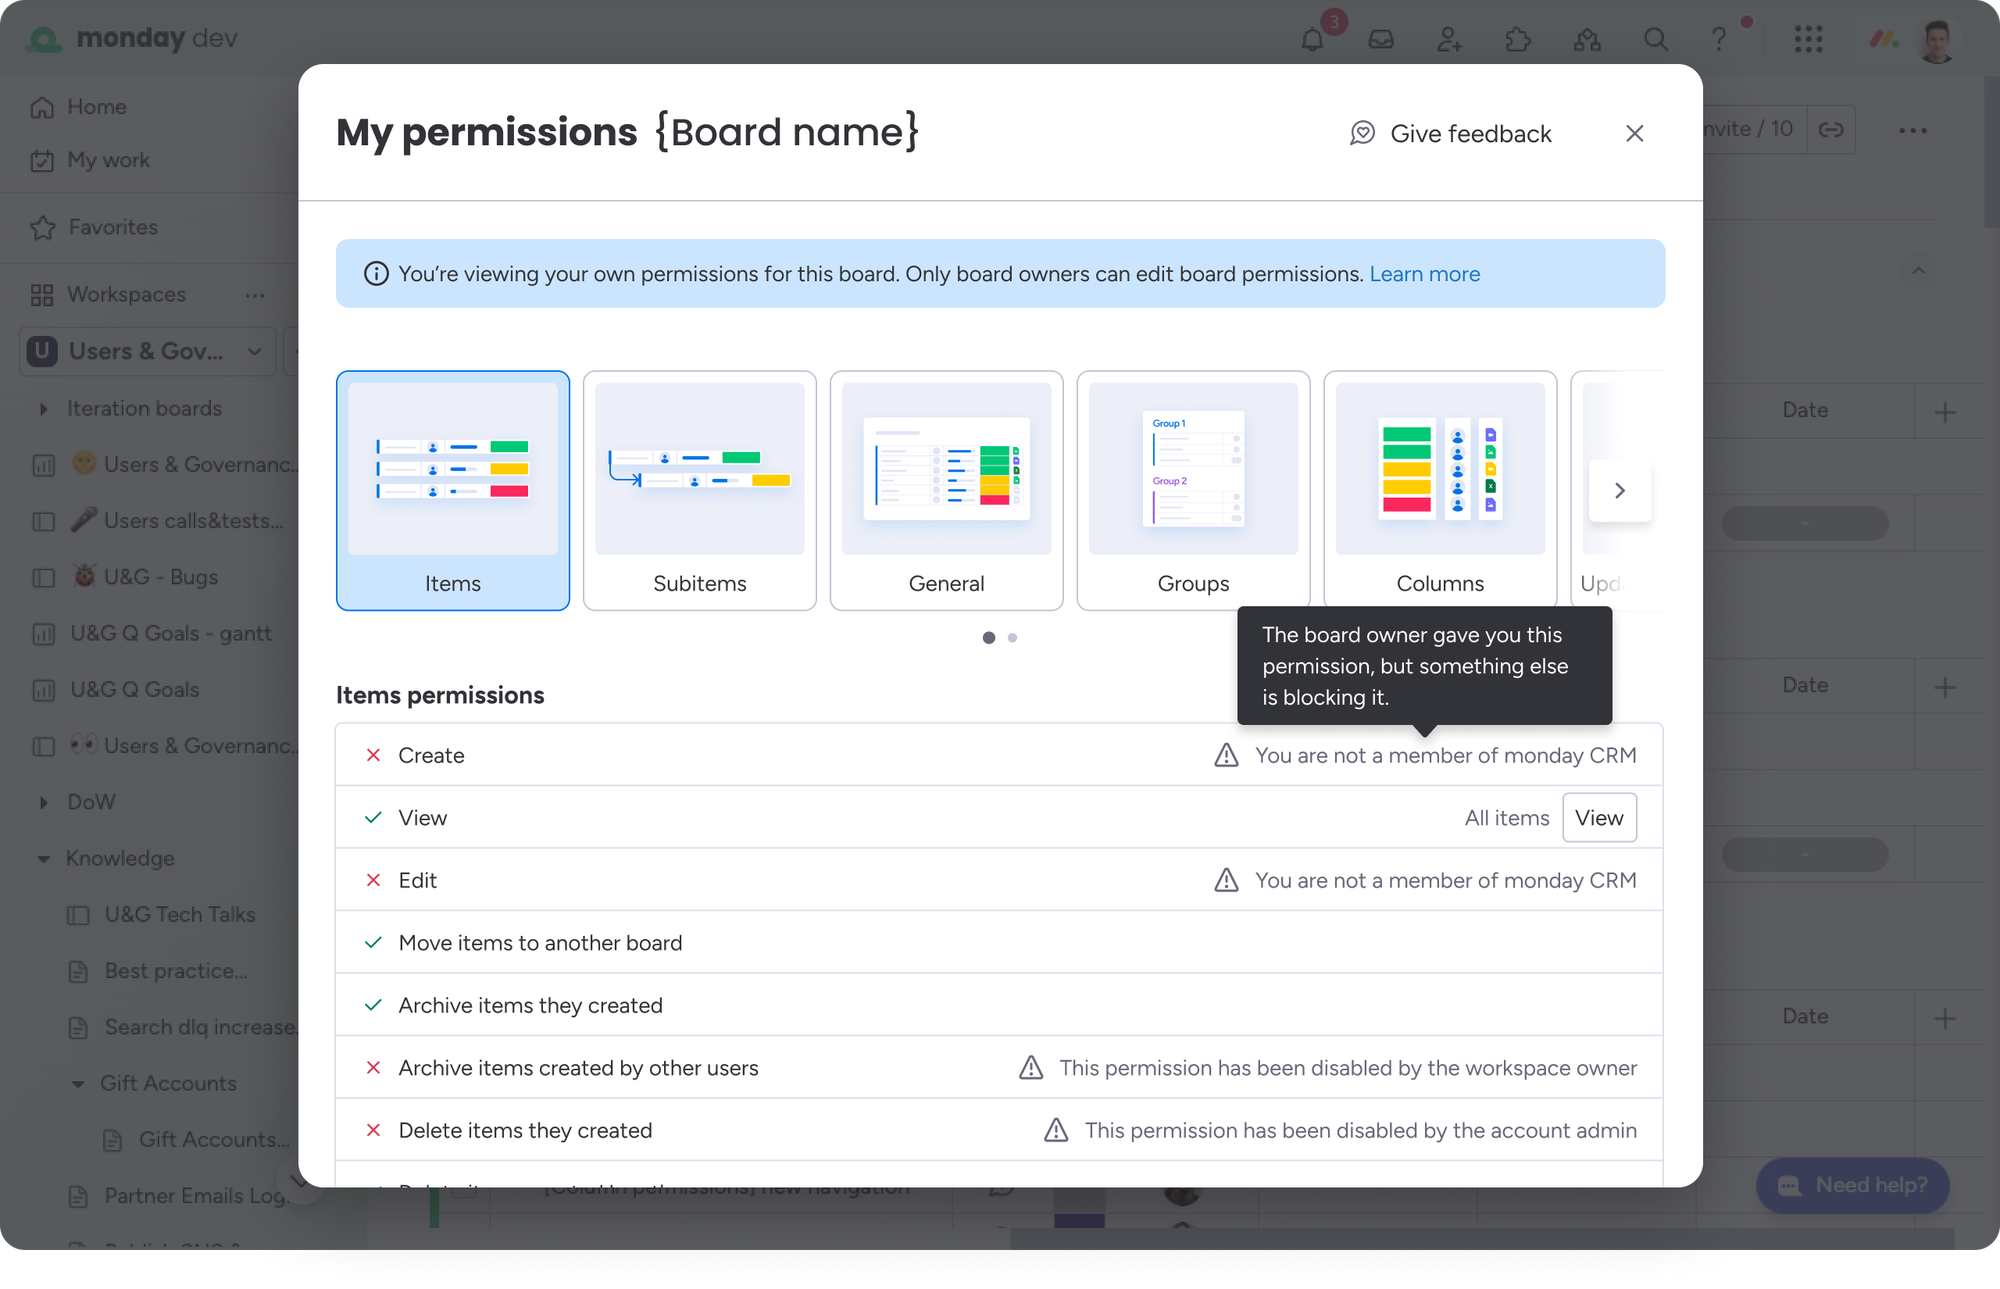Switch to the Groups permission tab

(x=1194, y=491)
